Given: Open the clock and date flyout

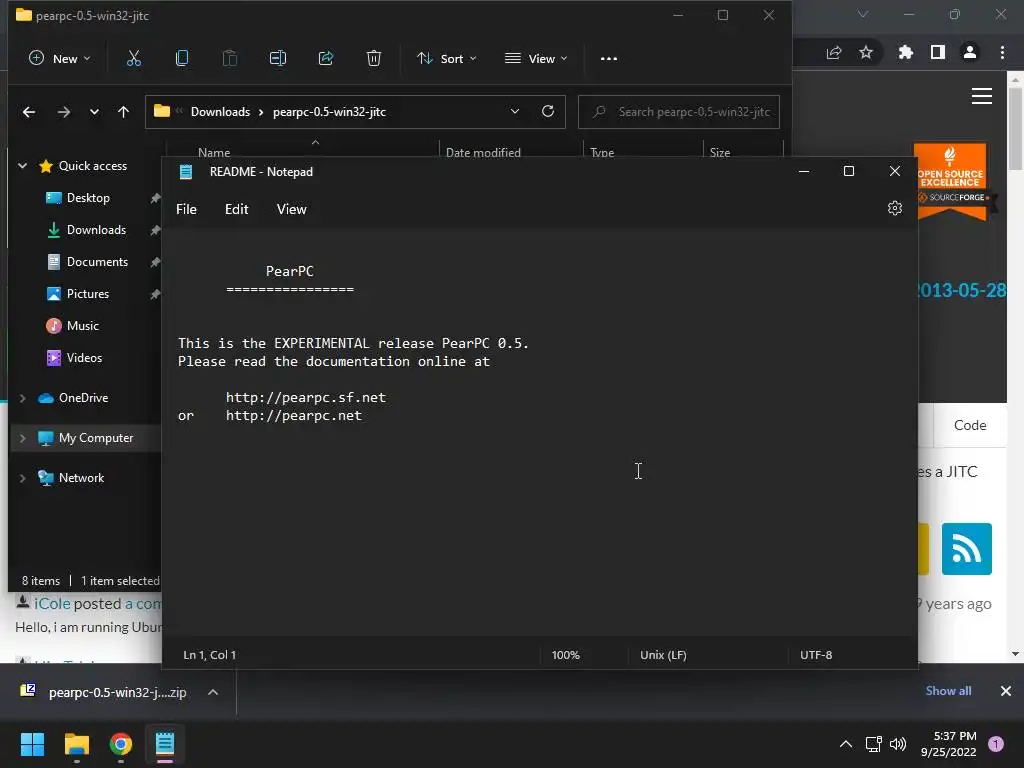Looking at the screenshot, I should pyautogui.click(x=949, y=744).
